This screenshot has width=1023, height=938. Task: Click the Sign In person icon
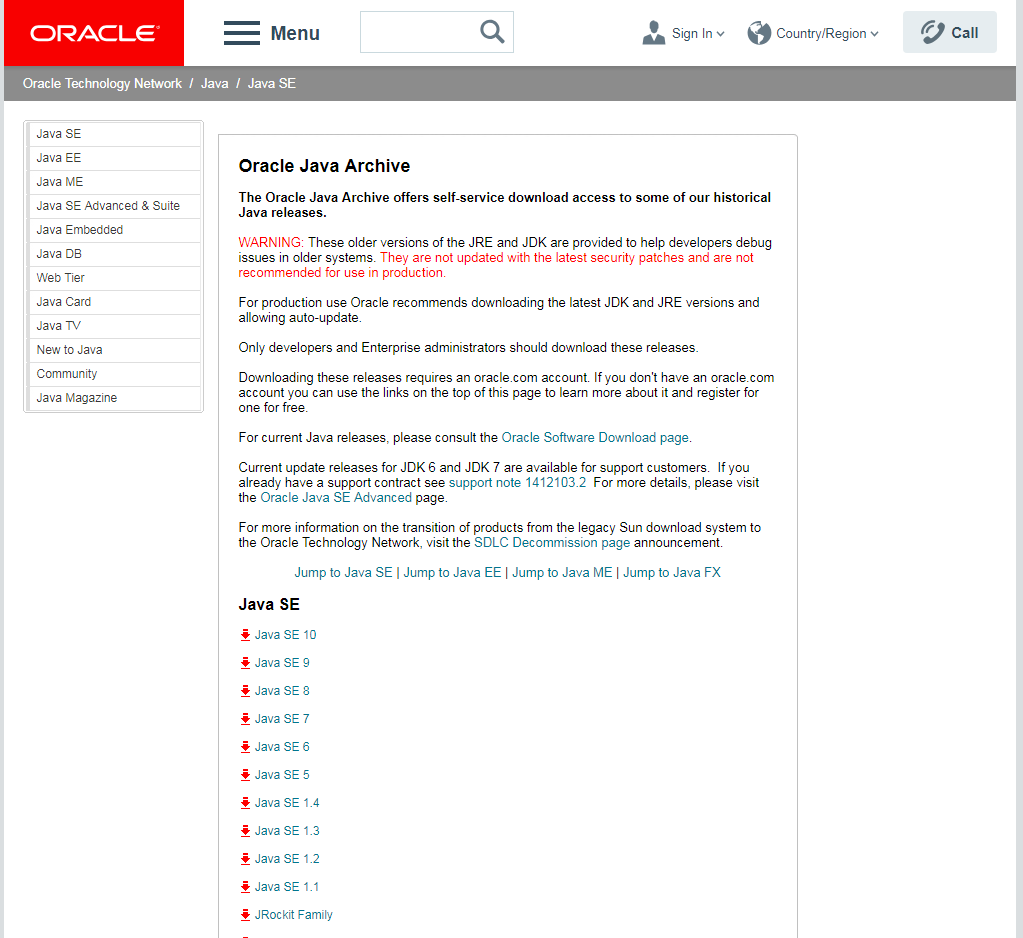coord(654,33)
